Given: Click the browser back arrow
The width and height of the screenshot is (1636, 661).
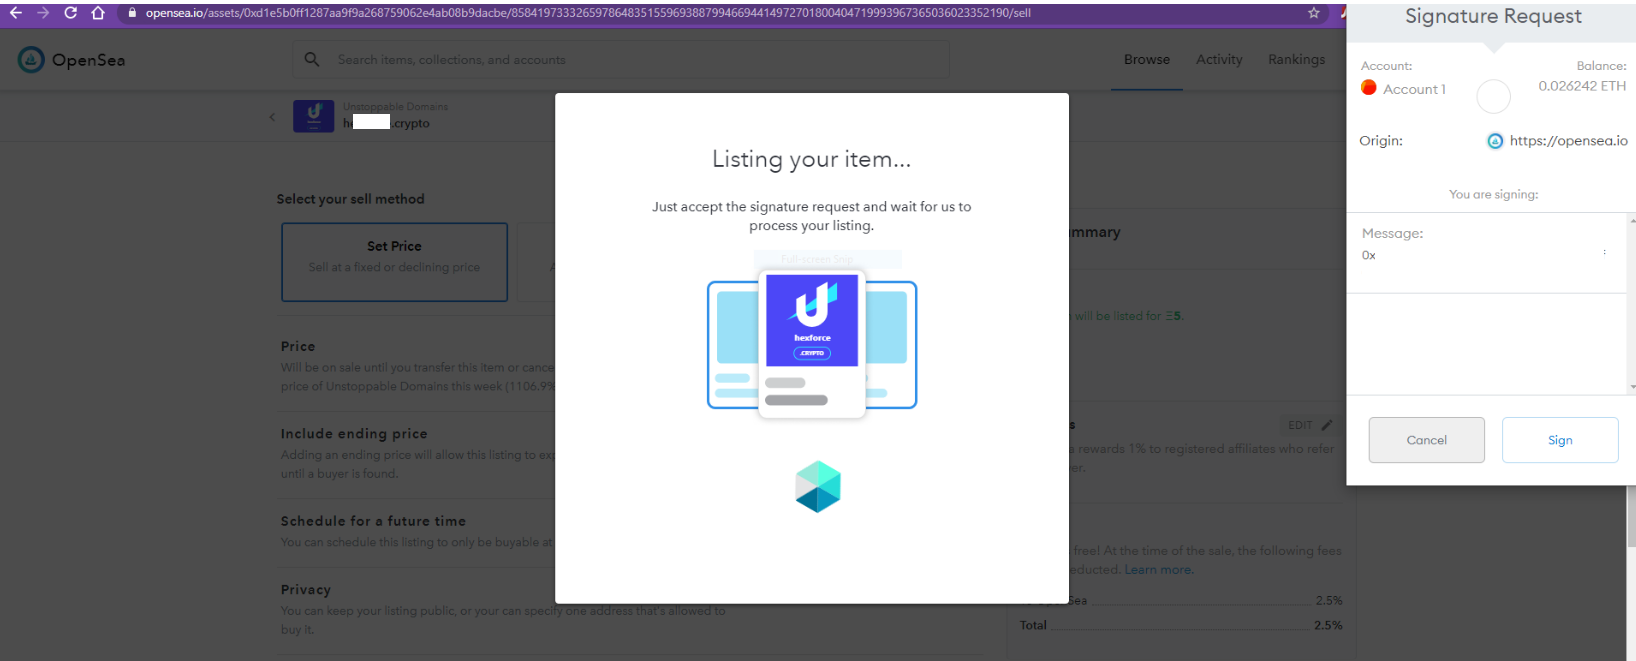Looking at the screenshot, I should [15, 13].
